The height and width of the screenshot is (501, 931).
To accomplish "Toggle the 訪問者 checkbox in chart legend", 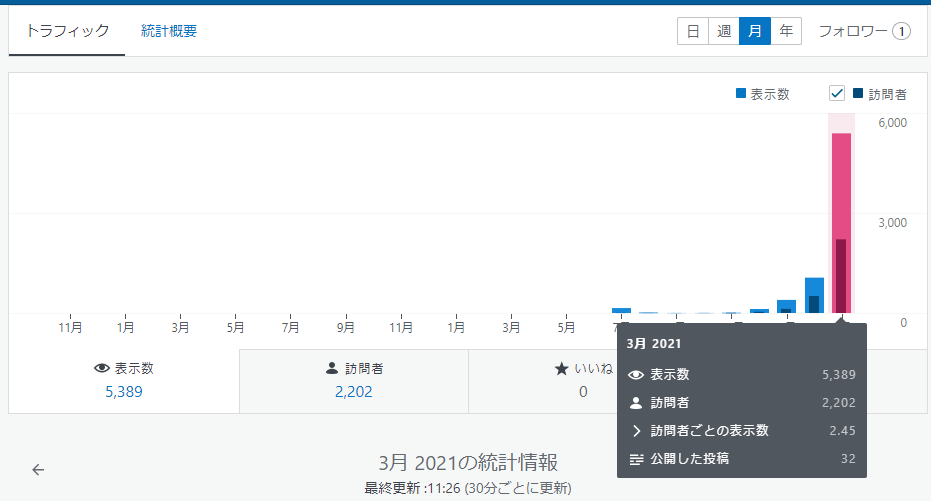I will tap(838, 94).
